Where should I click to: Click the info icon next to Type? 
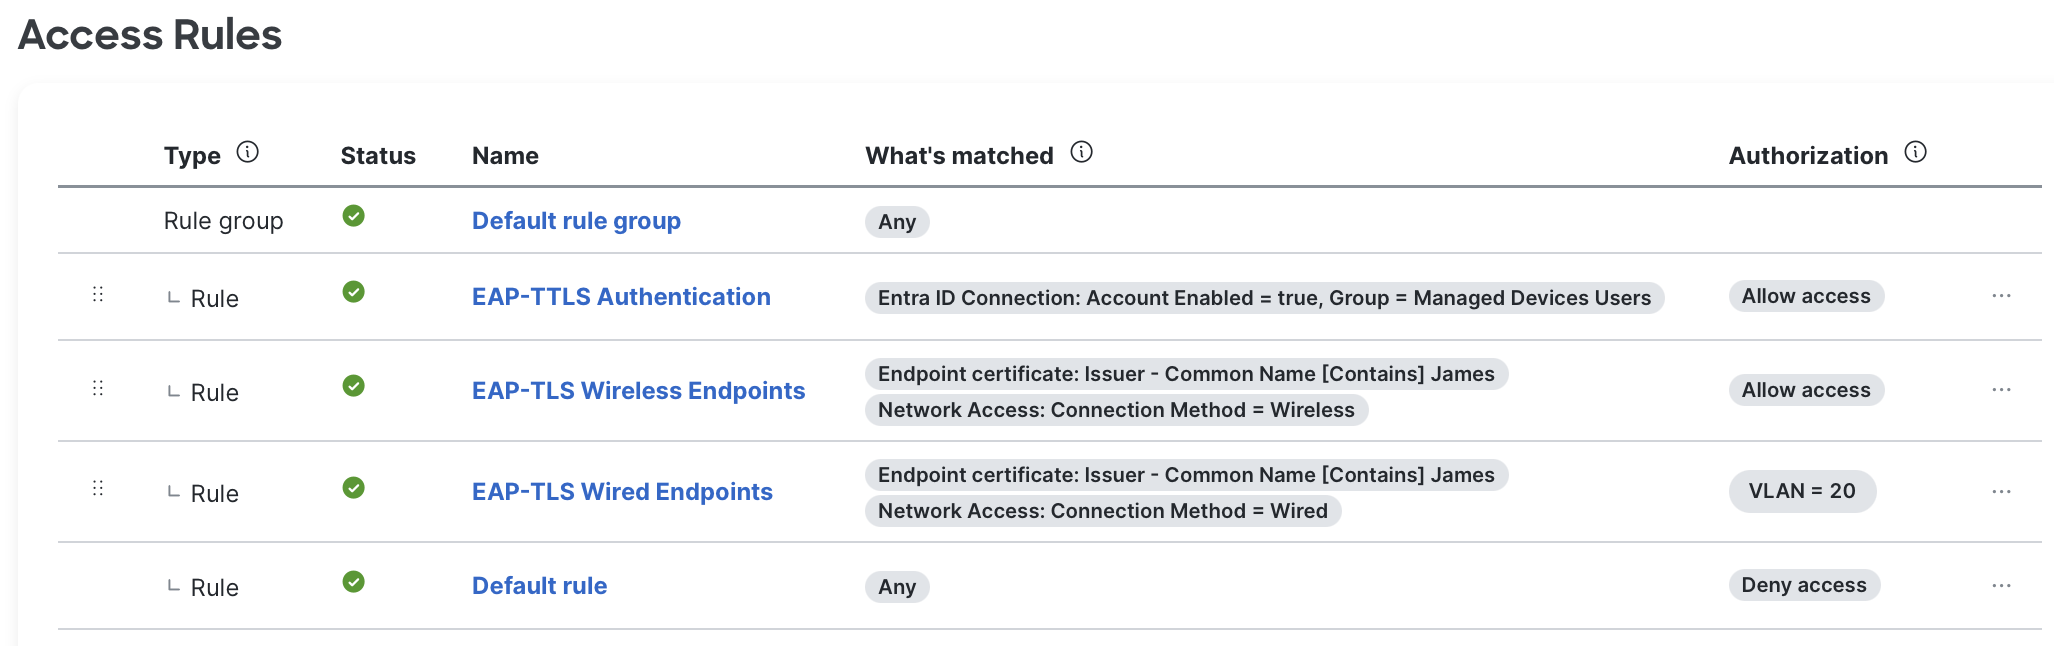247,152
